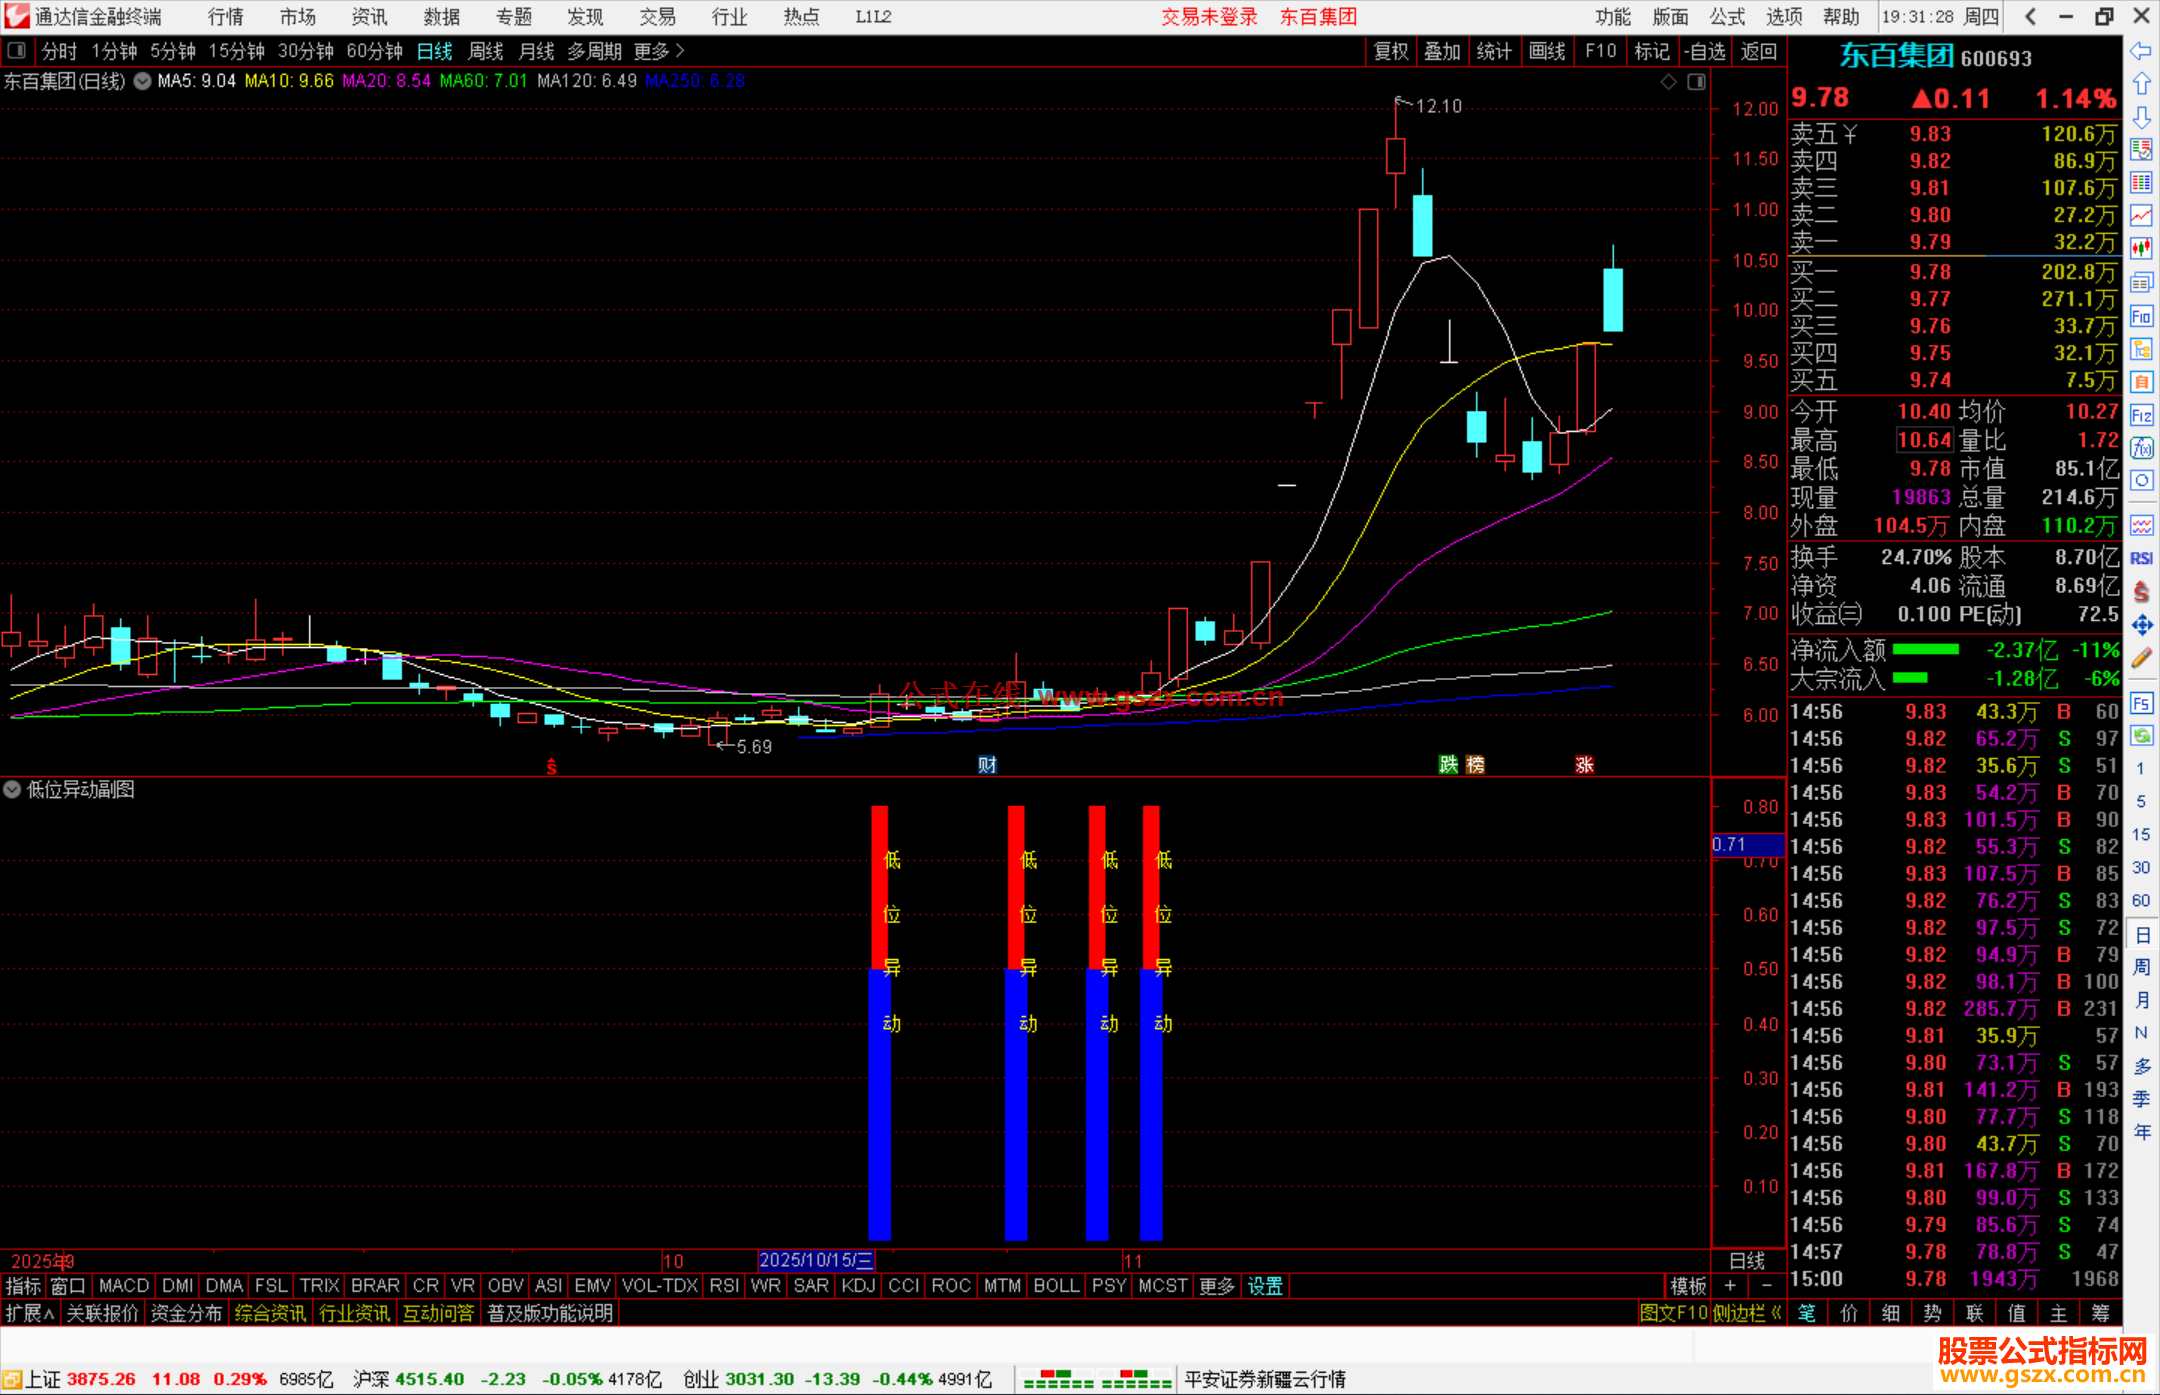Switch to the 周线 weekly period tab
Image resolution: width=2160 pixels, height=1395 pixels.
coord(486,51)
